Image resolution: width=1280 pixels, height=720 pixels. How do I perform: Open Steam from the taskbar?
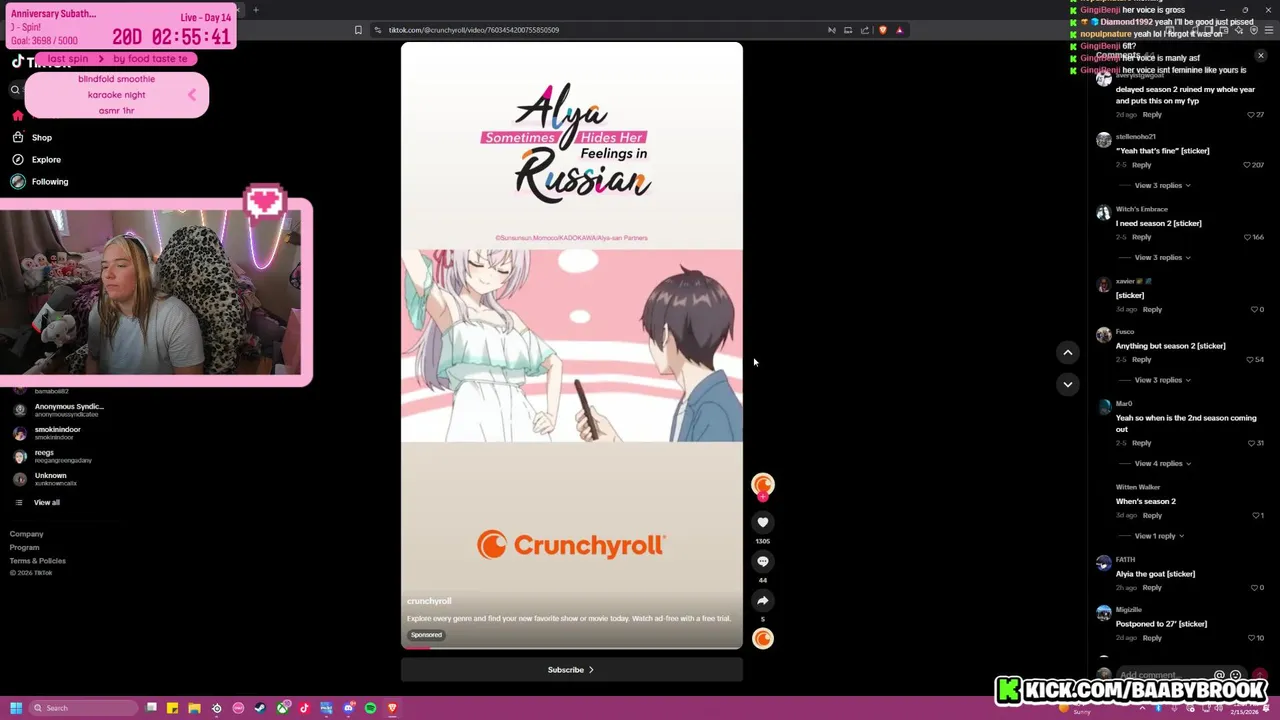coord(260,708)
